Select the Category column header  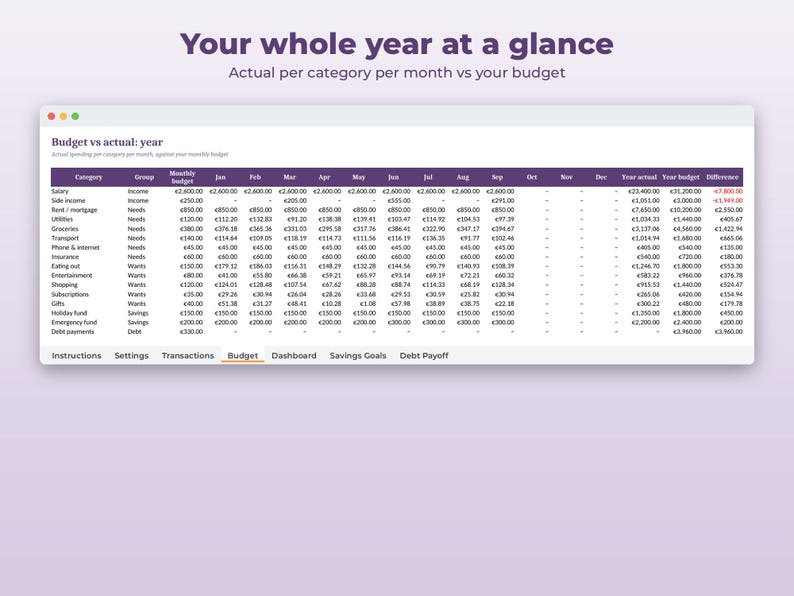(x=89, y=177)
